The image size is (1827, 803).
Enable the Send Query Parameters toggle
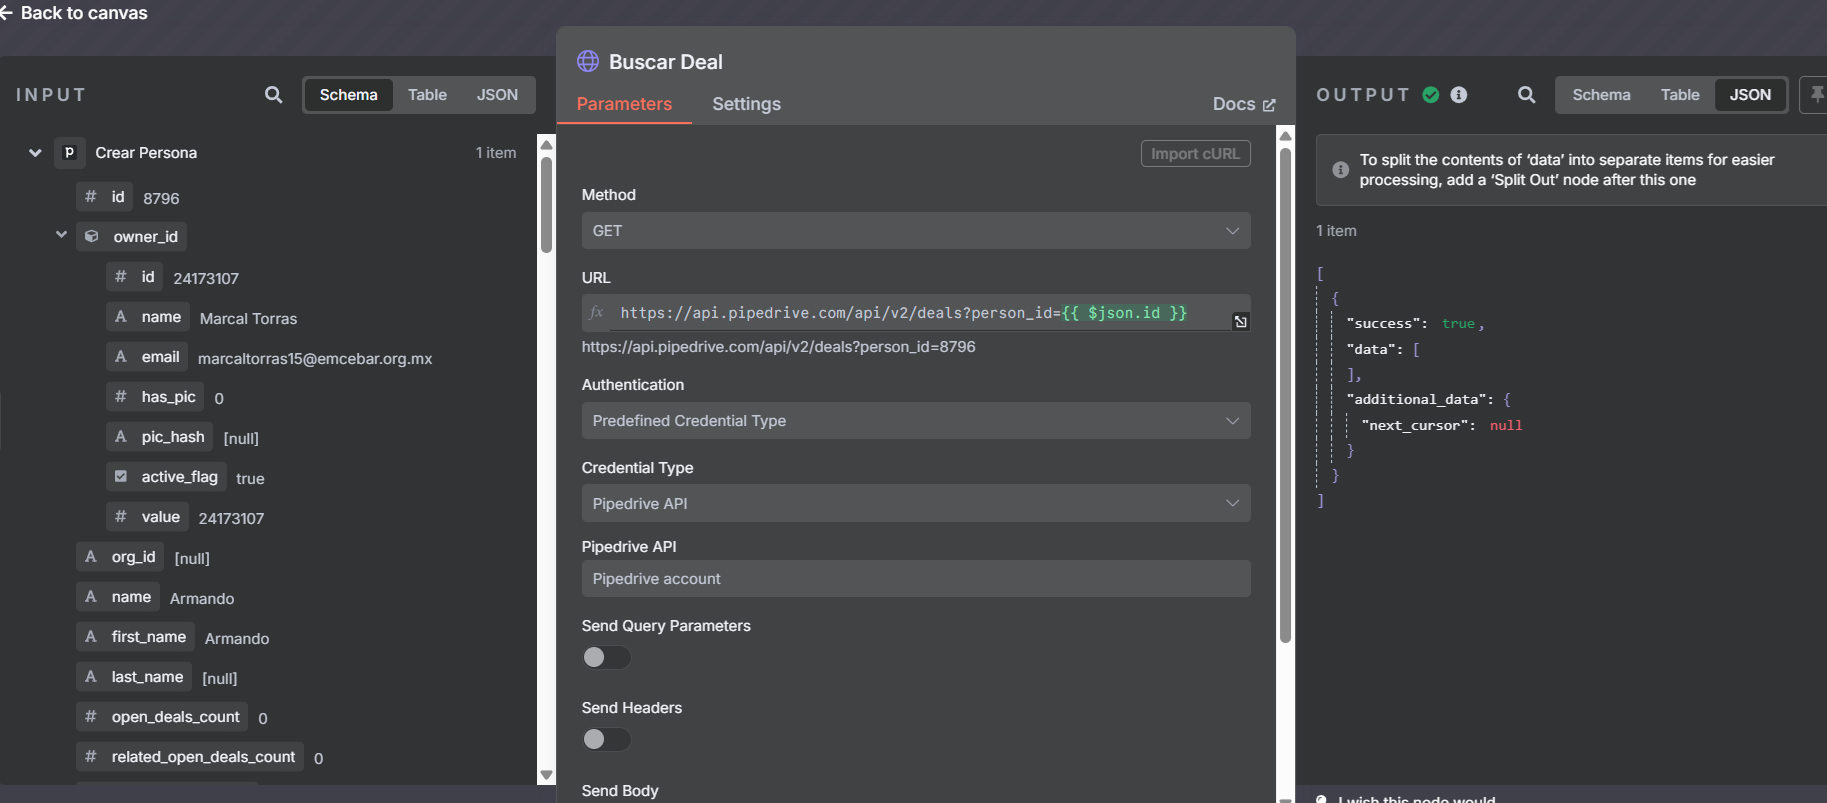[x=606, y=657]
